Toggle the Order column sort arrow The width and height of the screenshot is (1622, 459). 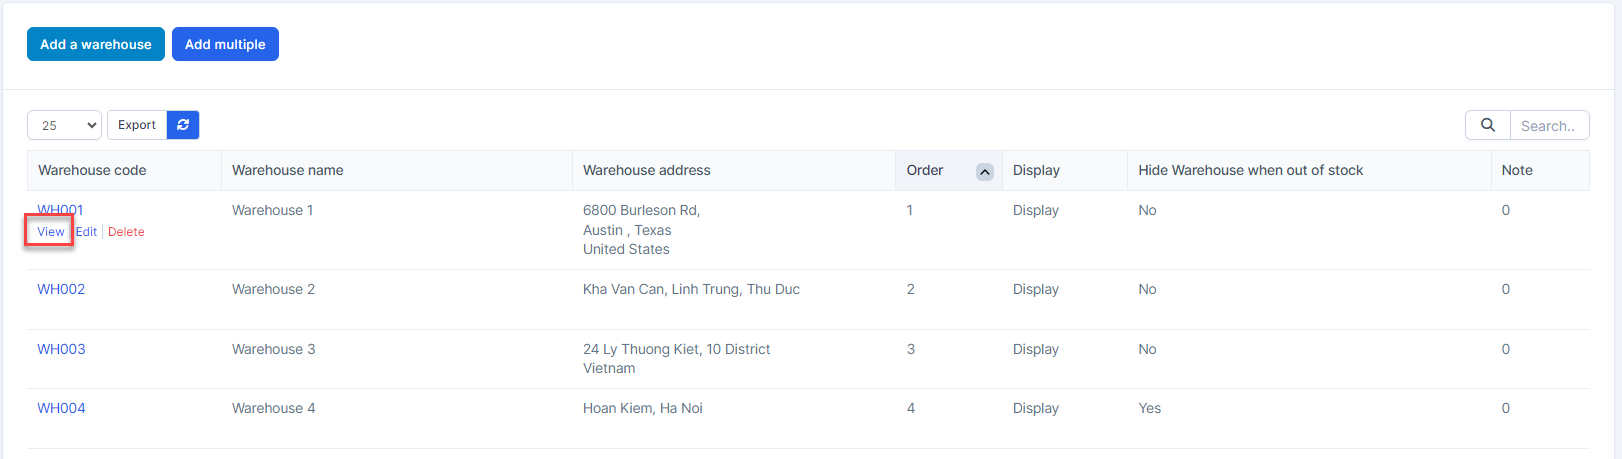click(x=984, y=172)
